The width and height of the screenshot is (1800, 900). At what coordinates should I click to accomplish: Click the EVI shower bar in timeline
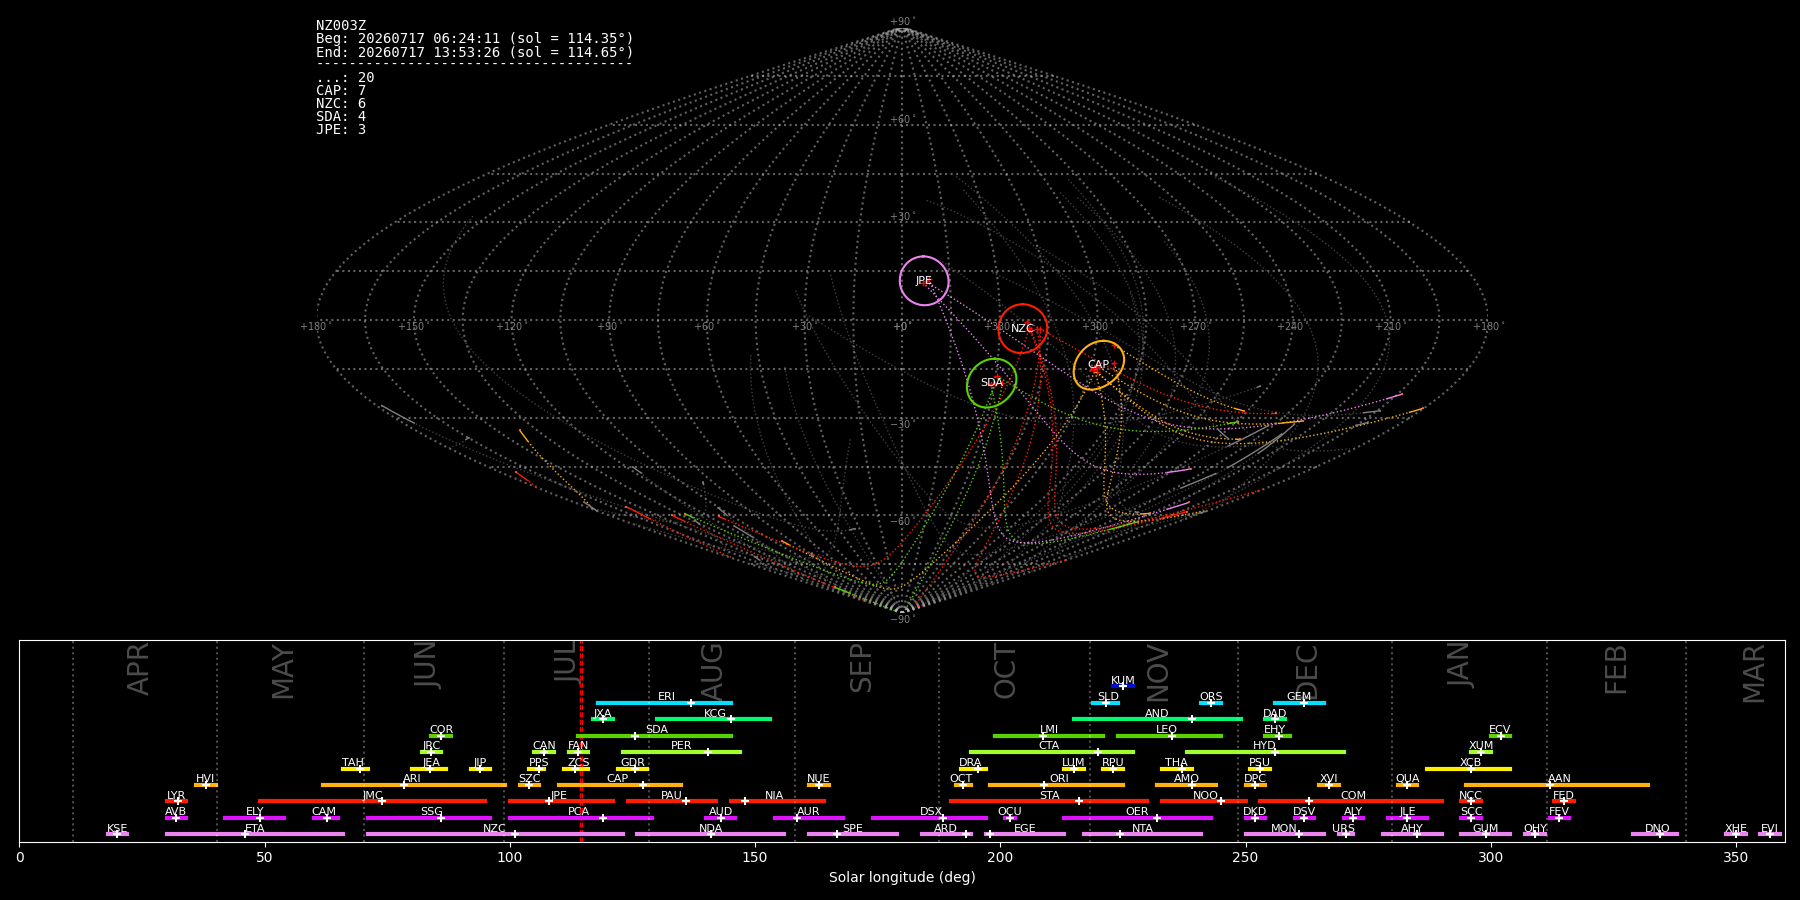1770,834
